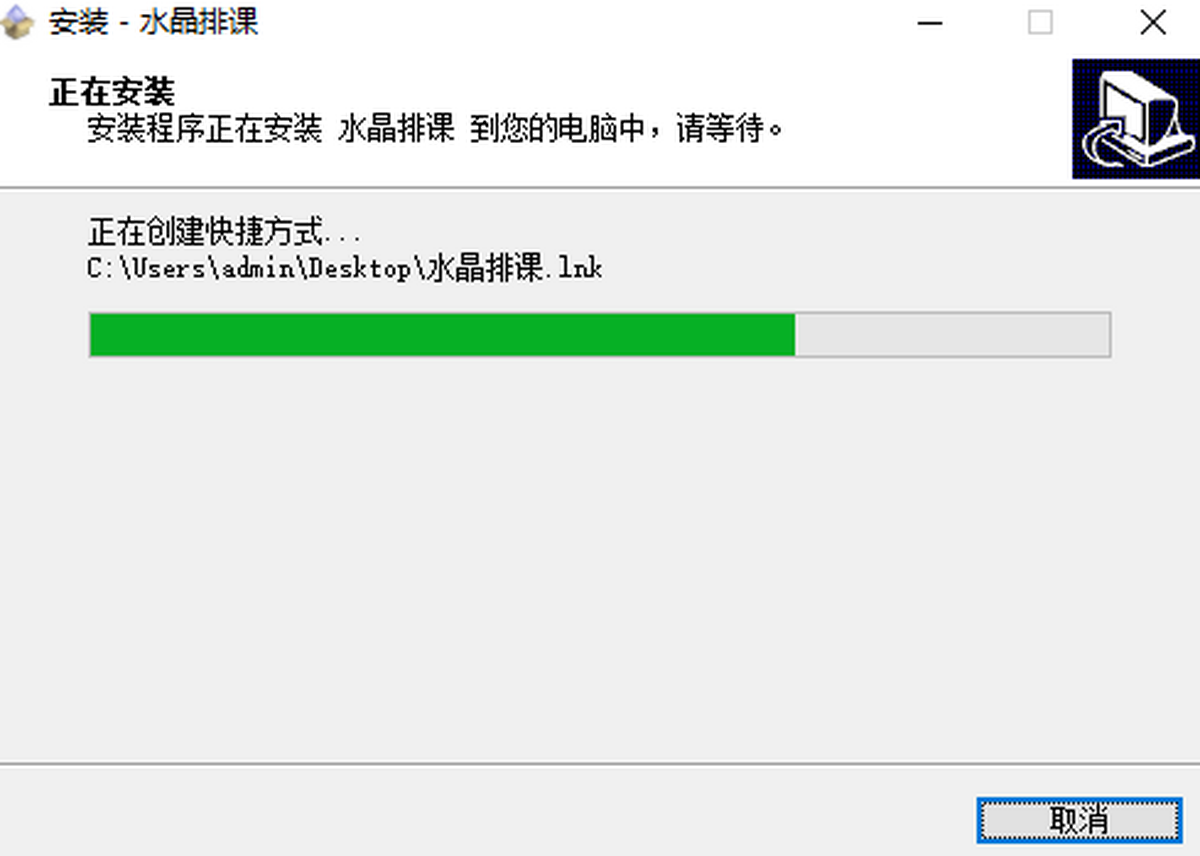Click the bold 正在安装 heading

click(112, 92)
